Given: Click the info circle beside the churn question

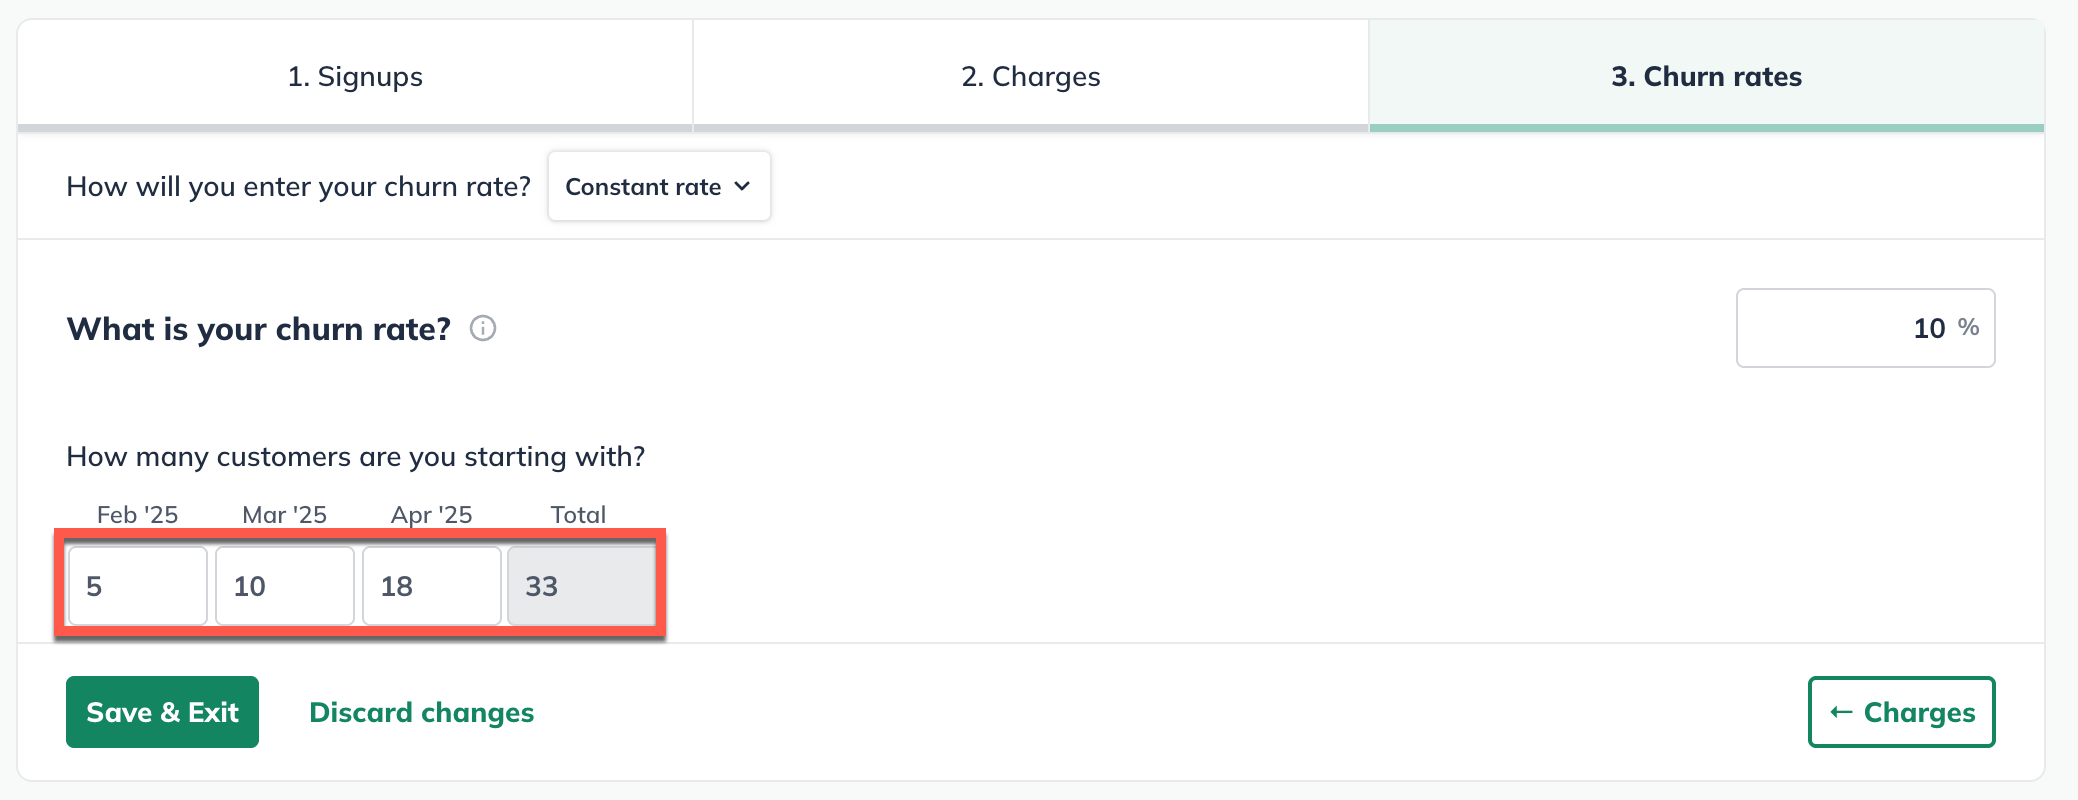Looking at the screenshot, I should tap(483, 329).
